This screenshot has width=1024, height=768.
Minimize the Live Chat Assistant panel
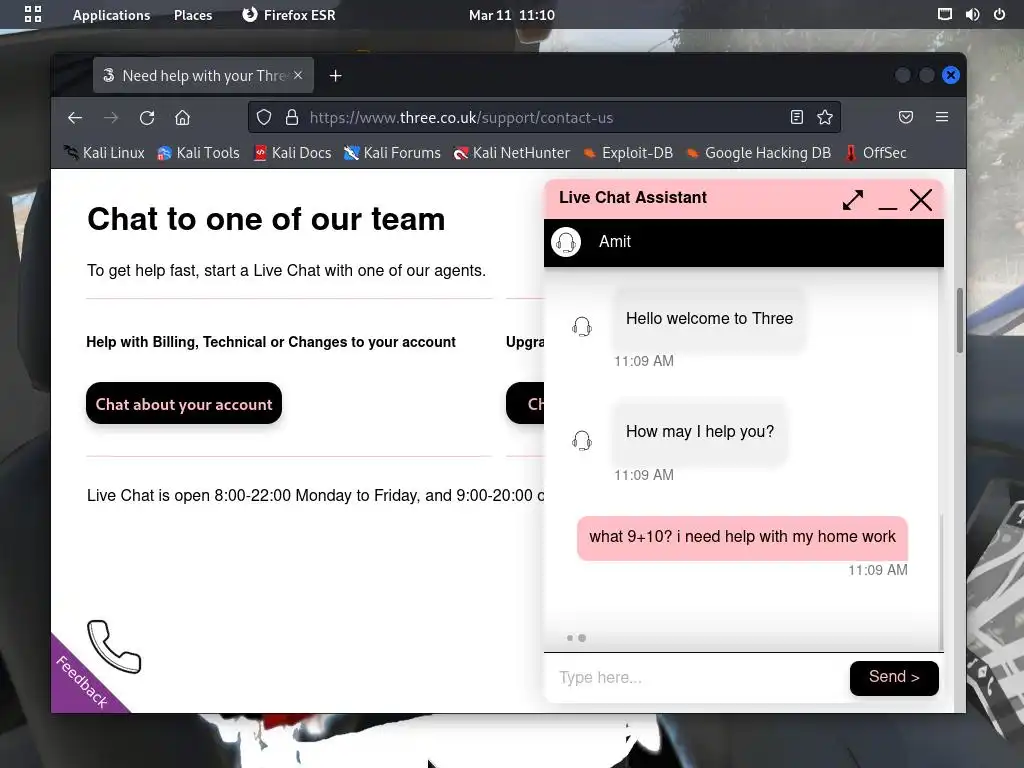[888, 206]
